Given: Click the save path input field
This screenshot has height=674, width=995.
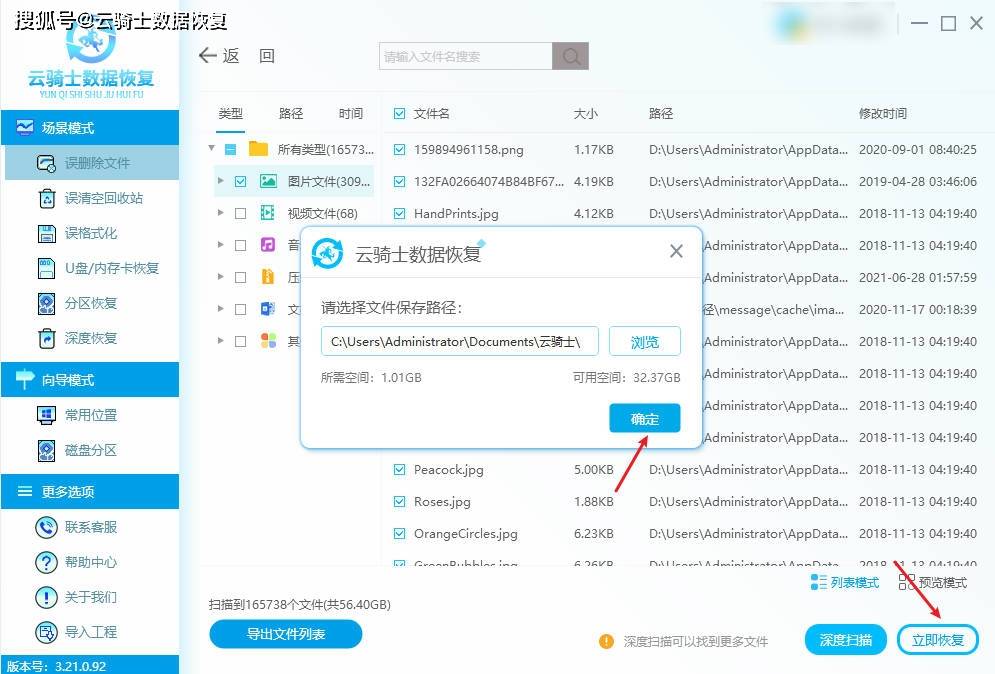Looking at the screenshot, I should click(460, 342).
